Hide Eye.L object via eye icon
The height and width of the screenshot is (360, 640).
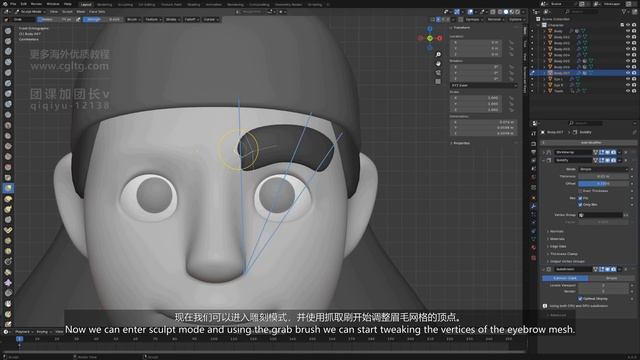[628, 79]
